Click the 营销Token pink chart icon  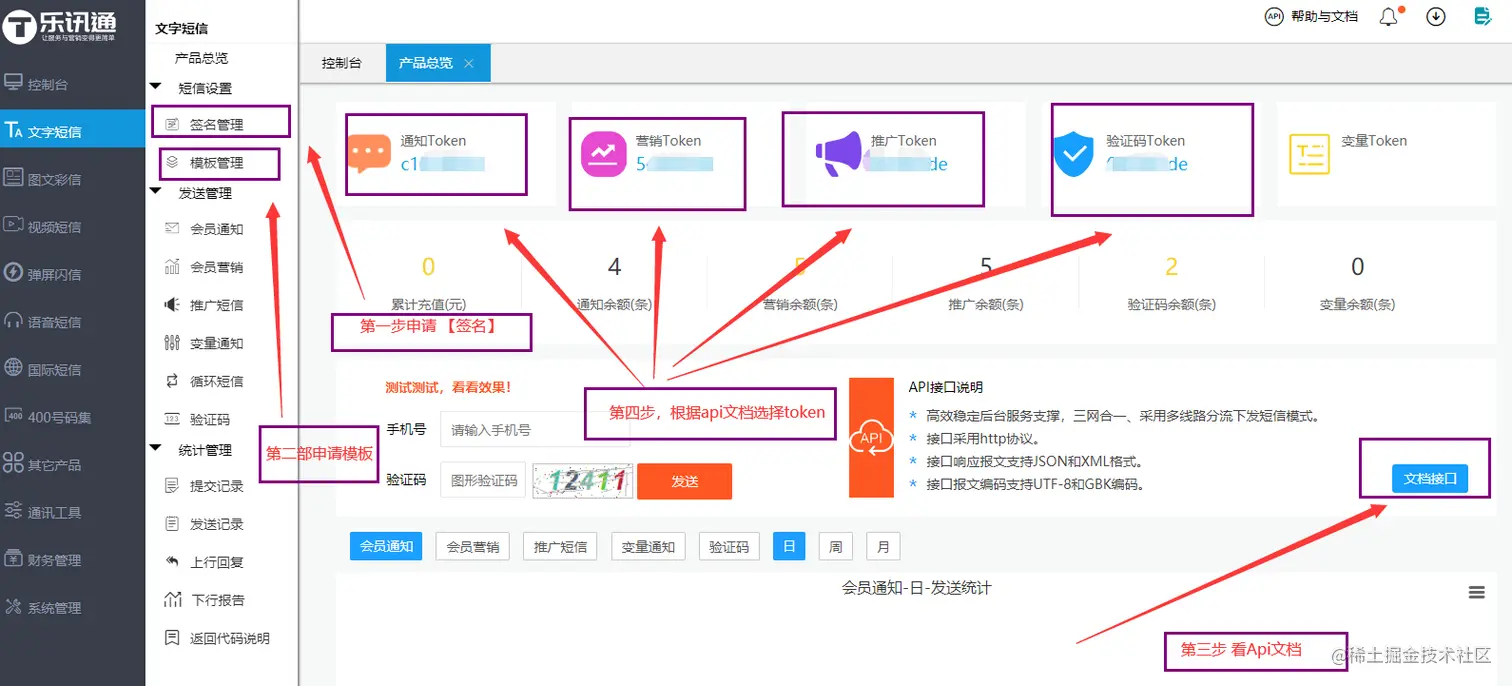pos(604,154)
